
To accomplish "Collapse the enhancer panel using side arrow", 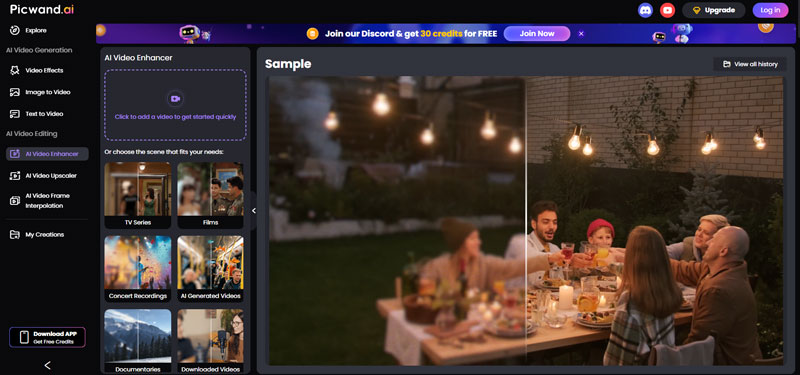I will point(254,210).
